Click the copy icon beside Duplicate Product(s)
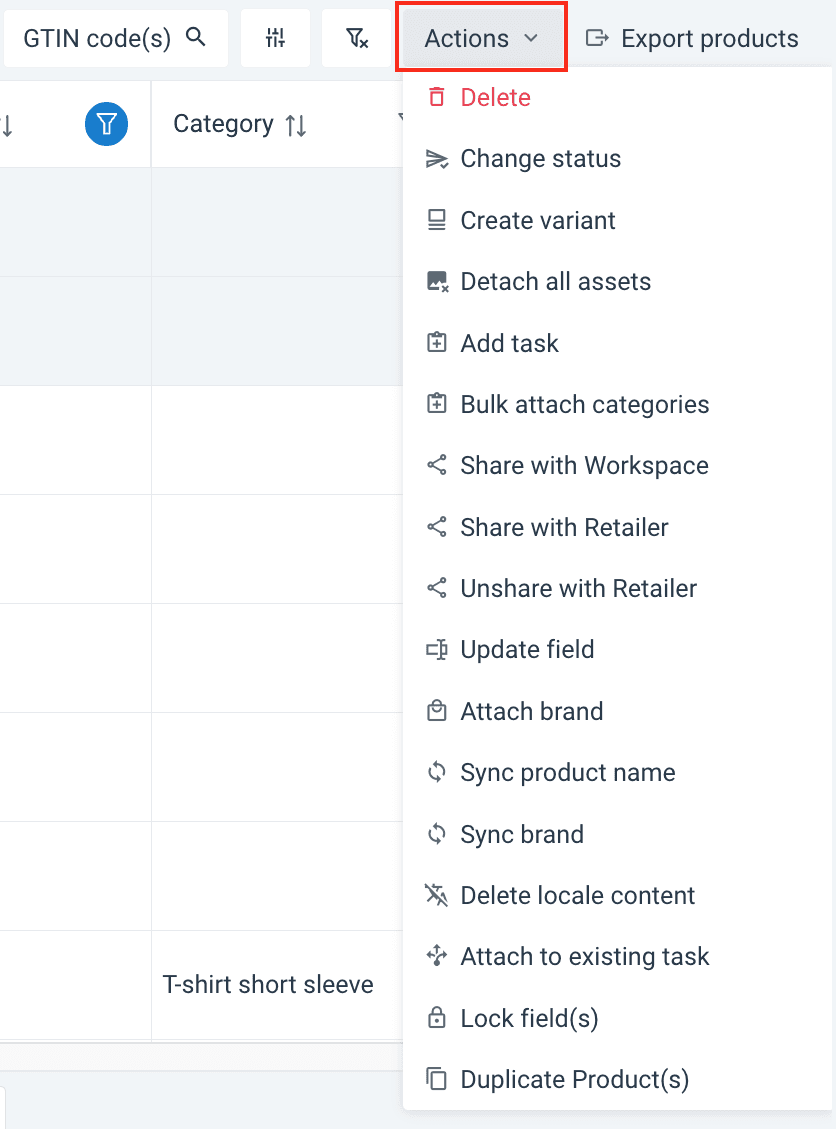This screenshot has width=836, height=1129. point(436,1079)
